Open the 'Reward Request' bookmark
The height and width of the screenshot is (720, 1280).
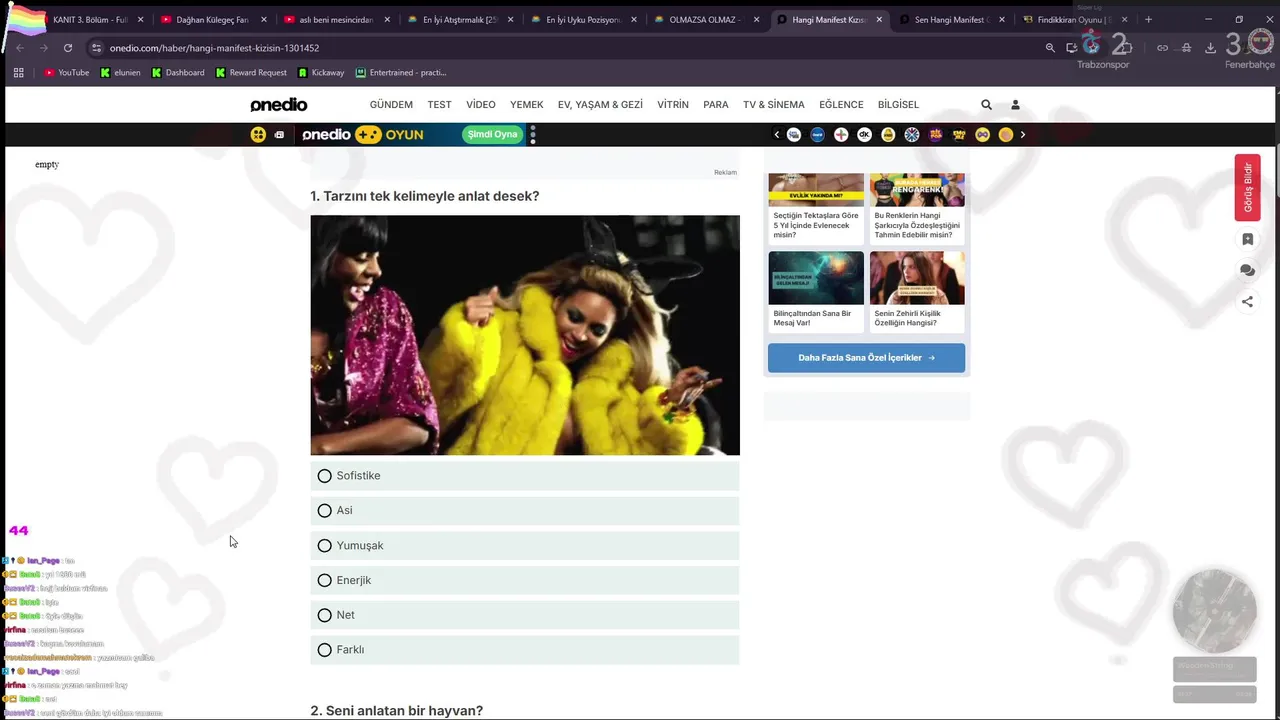tap(251, 73)
